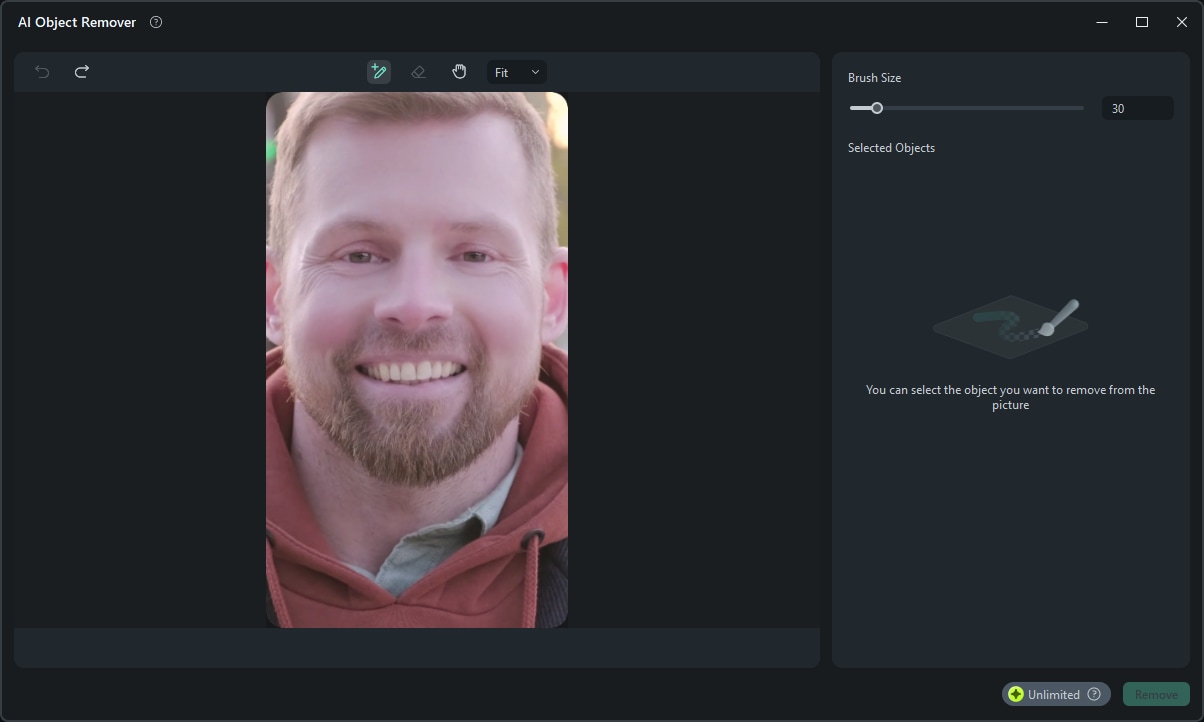
Task: Click the 'You can select the object' hint text
Action: (x=1010, y=397)
